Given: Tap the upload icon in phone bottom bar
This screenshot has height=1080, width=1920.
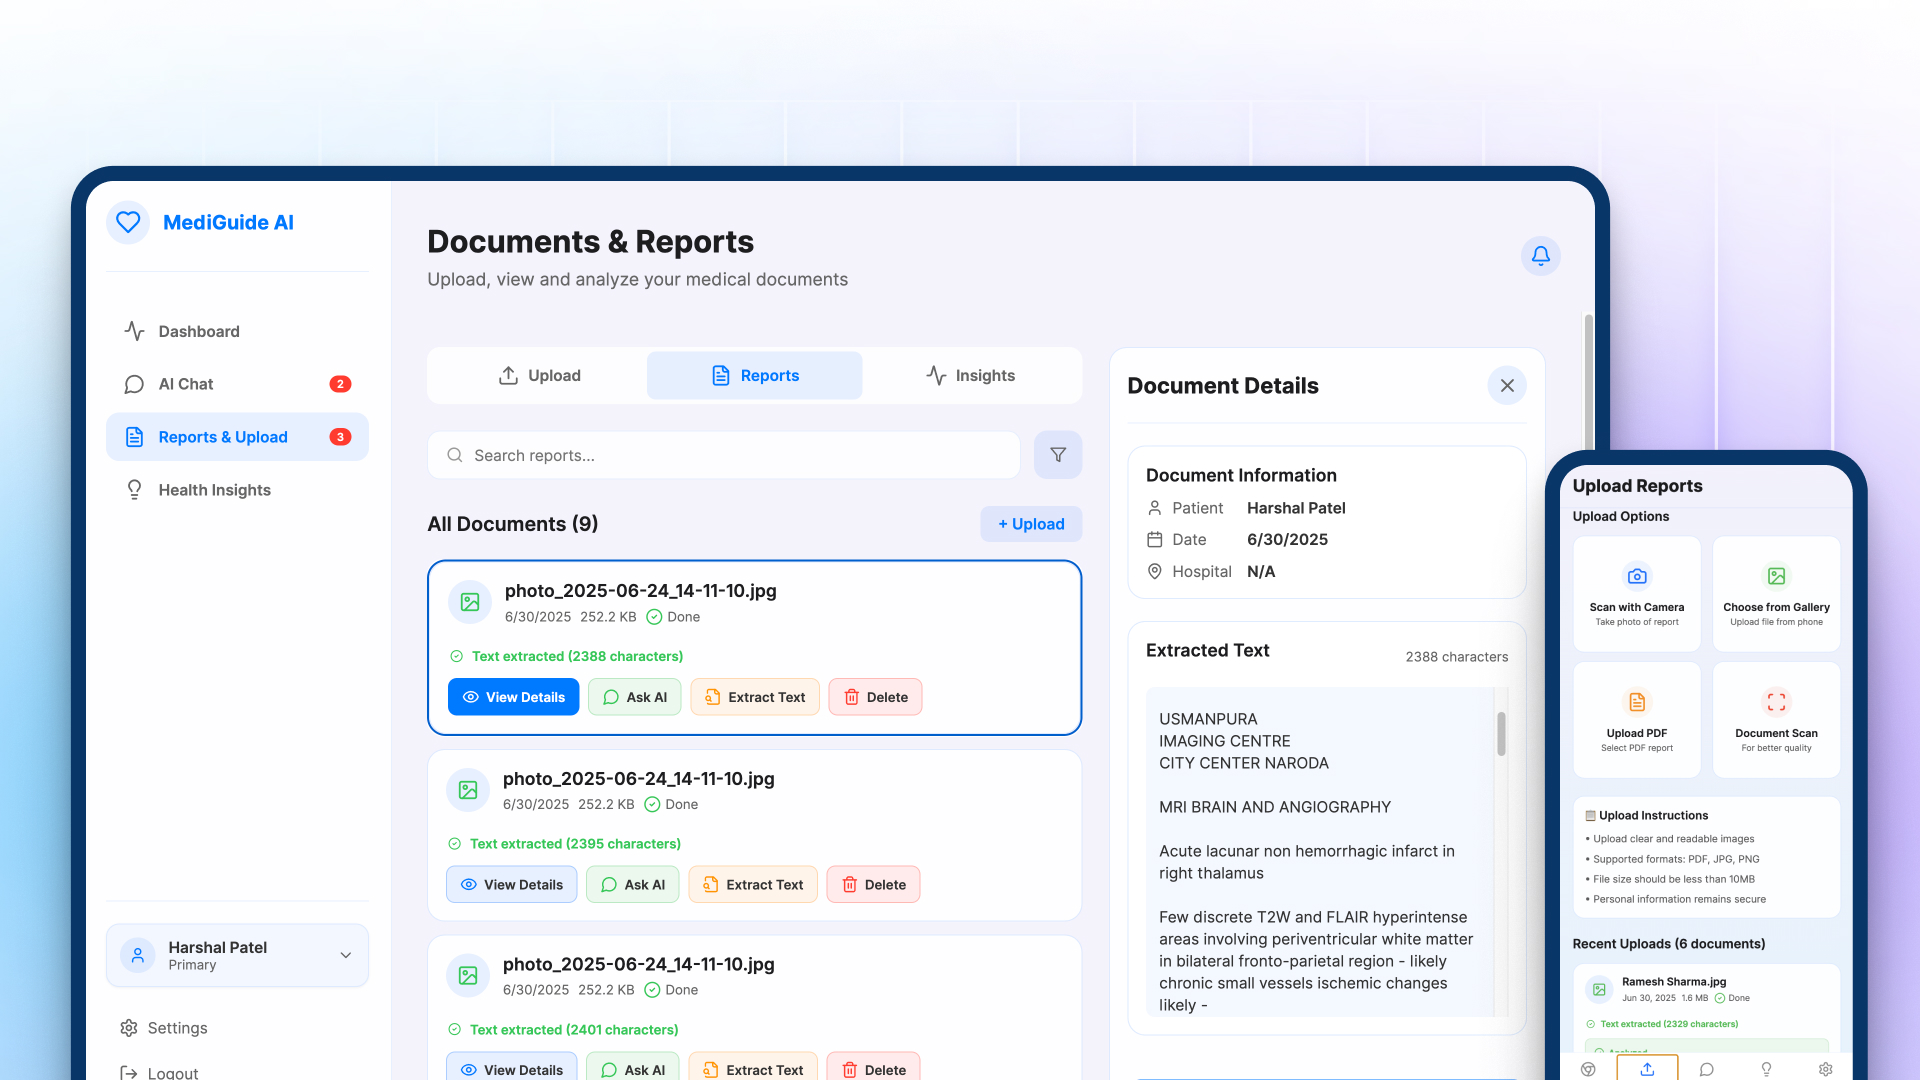Looking at the screenshot, I should coord(1647,1069).
